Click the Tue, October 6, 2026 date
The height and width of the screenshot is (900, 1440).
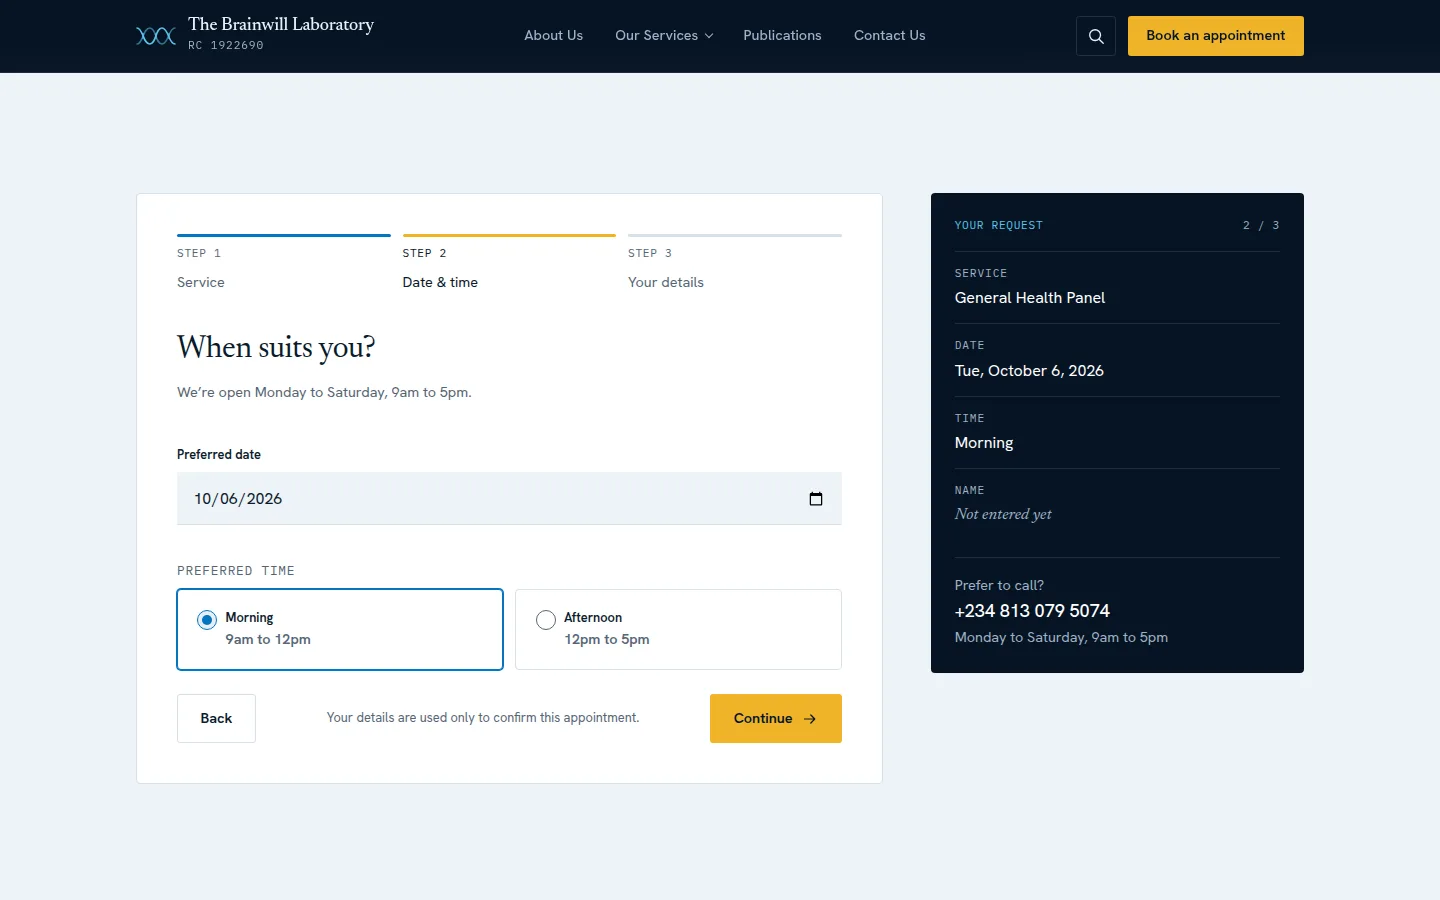[1029, 371]
